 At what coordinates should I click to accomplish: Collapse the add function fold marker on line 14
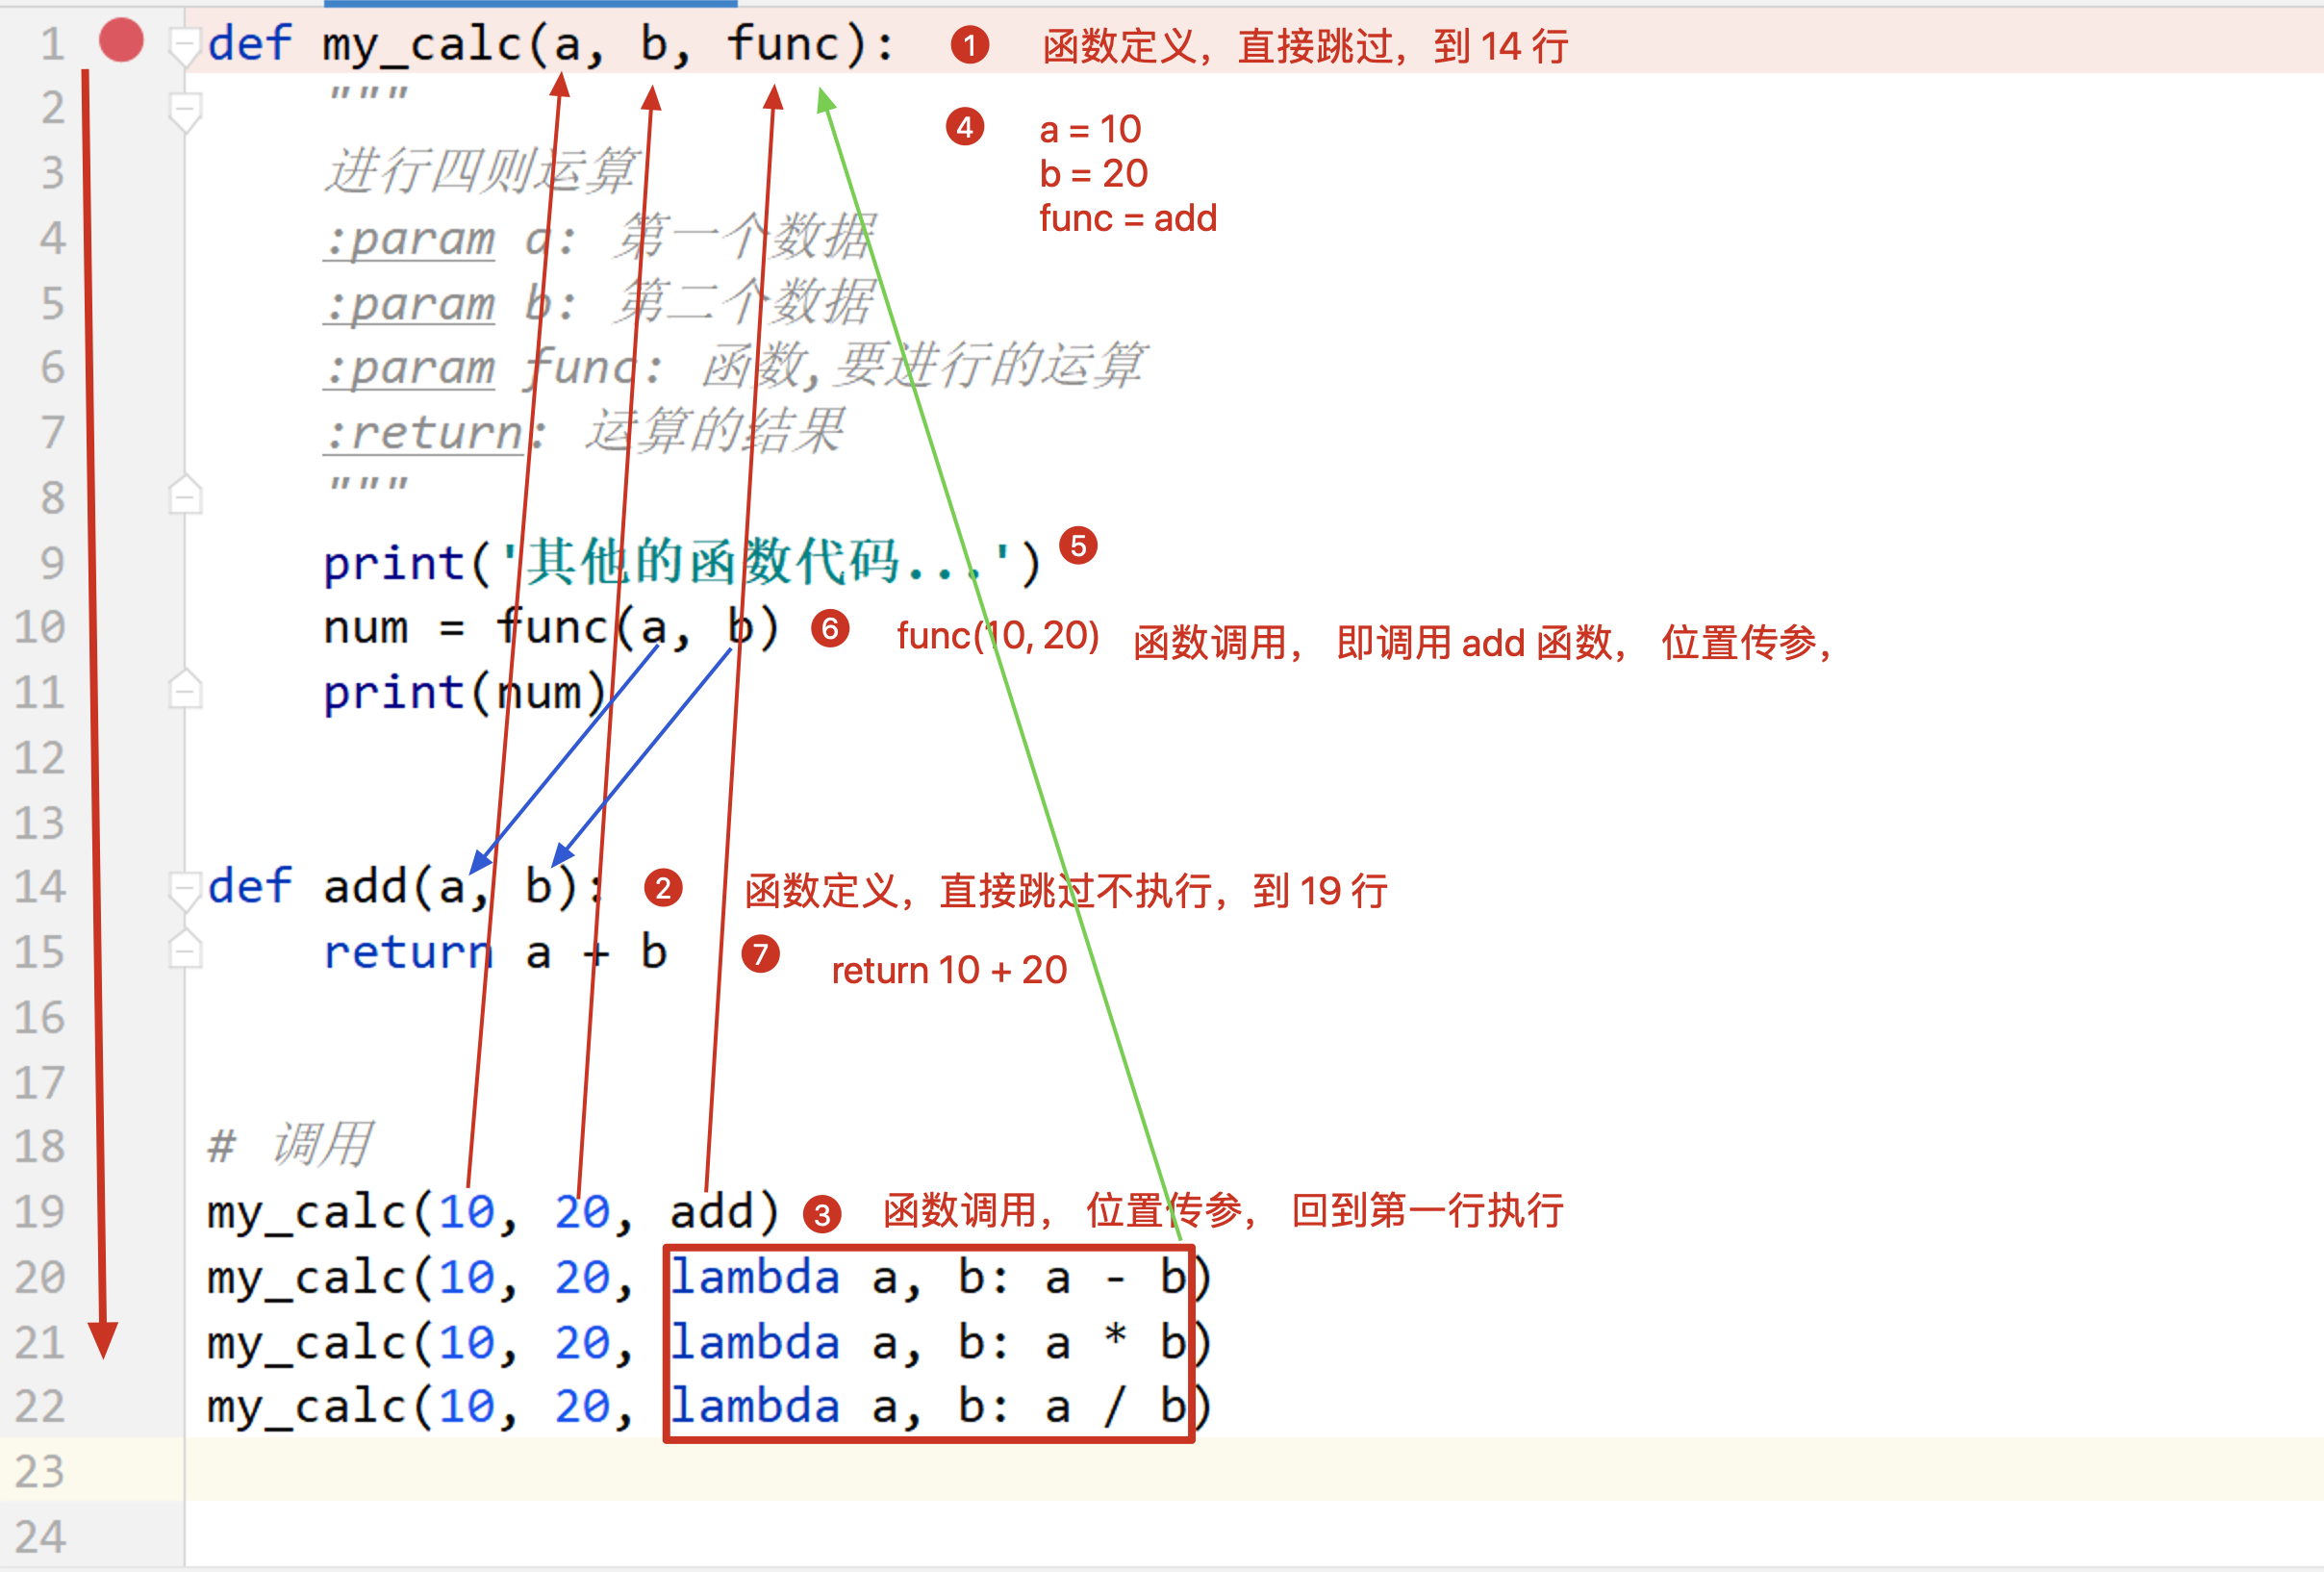185,888
